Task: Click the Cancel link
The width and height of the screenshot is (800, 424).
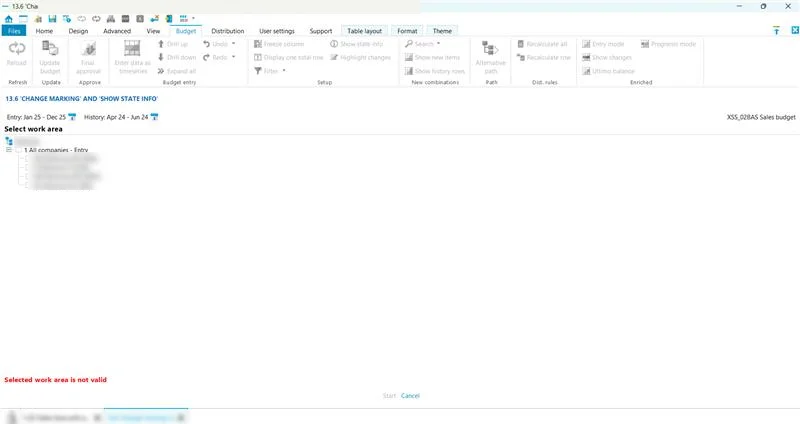Action: pos(410,396)
